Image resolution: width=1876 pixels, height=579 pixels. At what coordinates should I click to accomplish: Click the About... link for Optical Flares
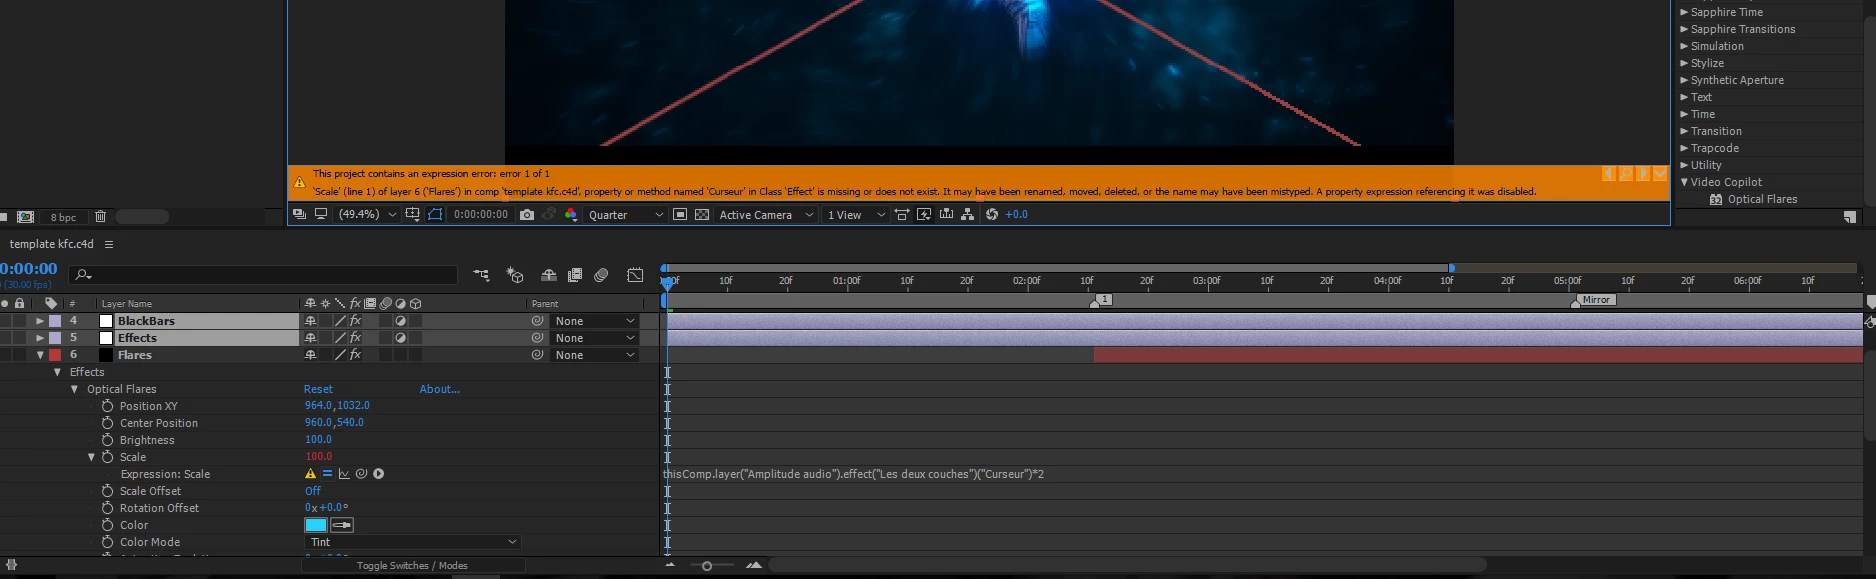coord(440,389)
